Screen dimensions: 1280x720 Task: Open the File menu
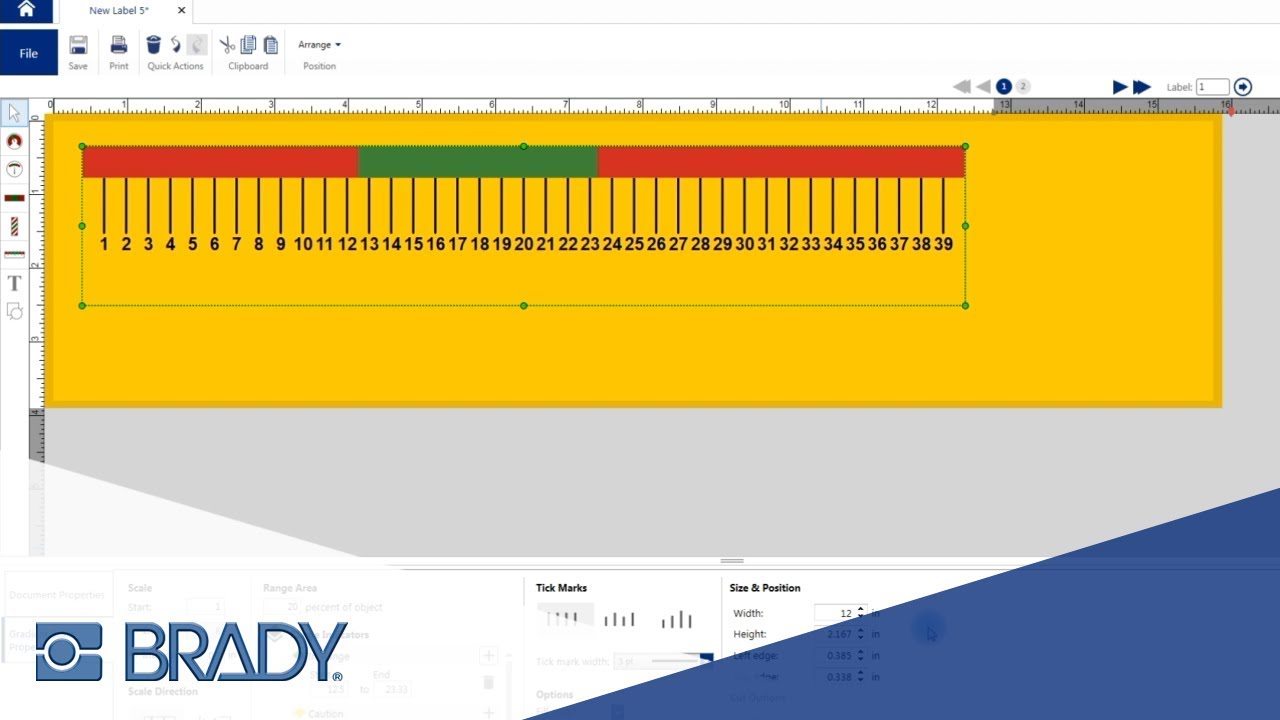pyautogui.click(x=29, y=53)
